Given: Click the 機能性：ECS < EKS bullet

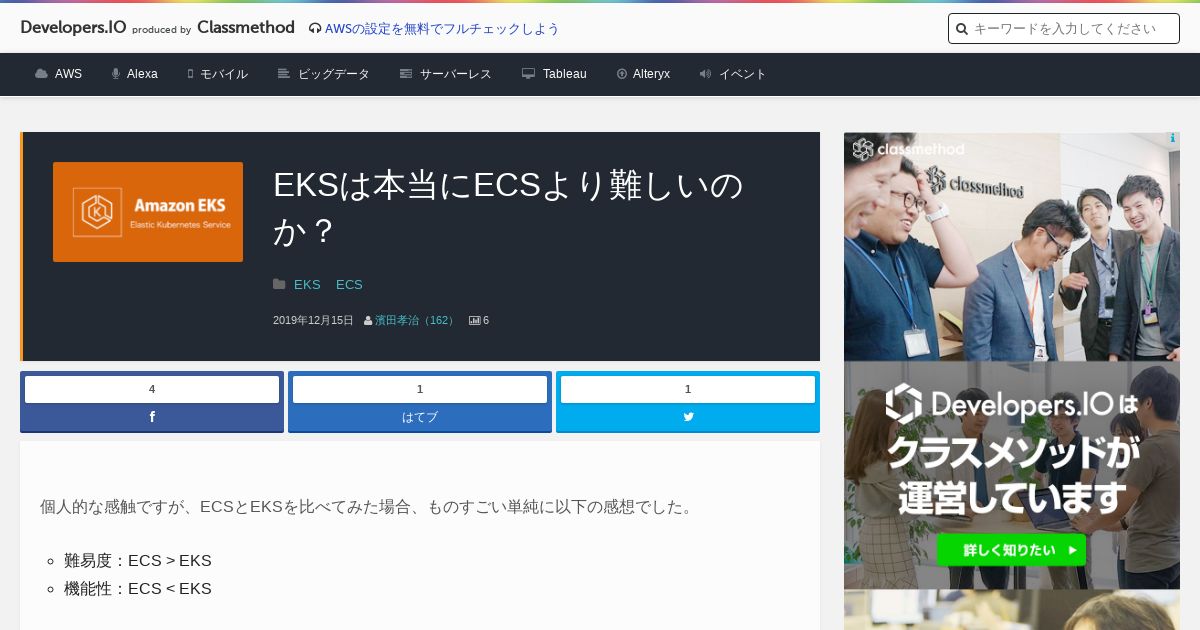Looking at the screenshot, I should tap(138, 589).
